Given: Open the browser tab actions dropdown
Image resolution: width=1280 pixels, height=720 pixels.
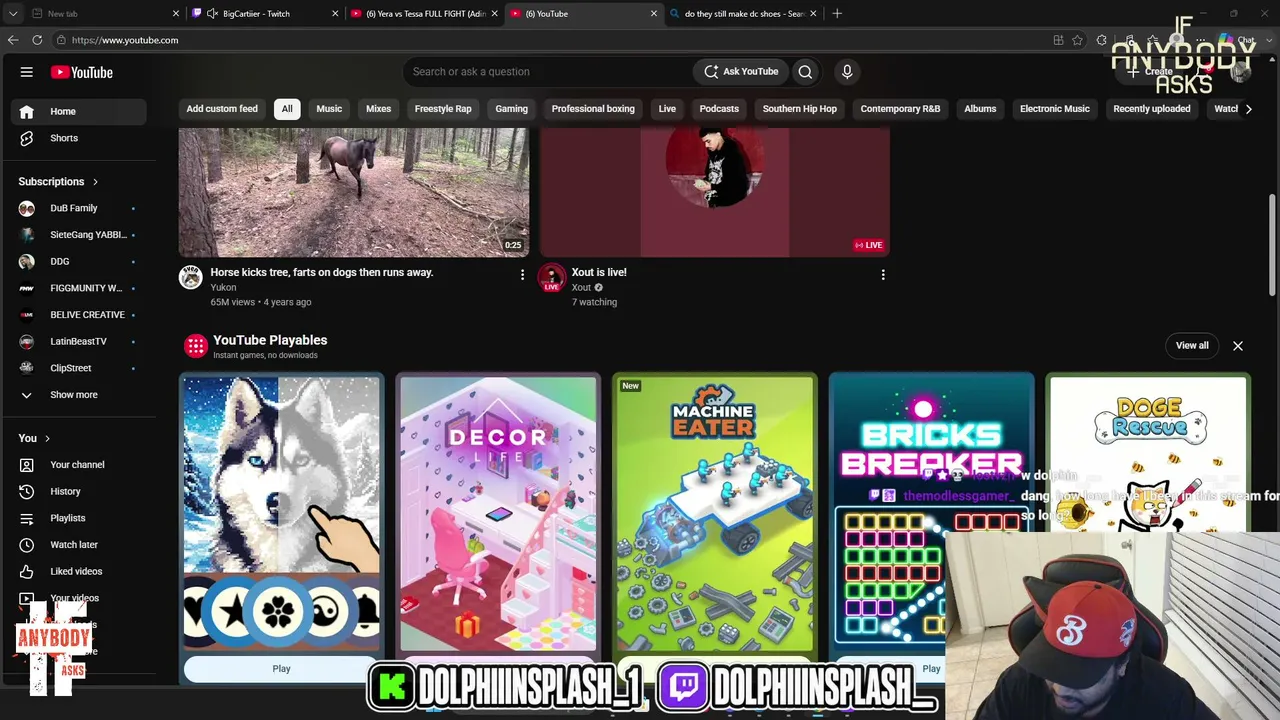Looking at the screenshot, I should click(x=12, y=14).
